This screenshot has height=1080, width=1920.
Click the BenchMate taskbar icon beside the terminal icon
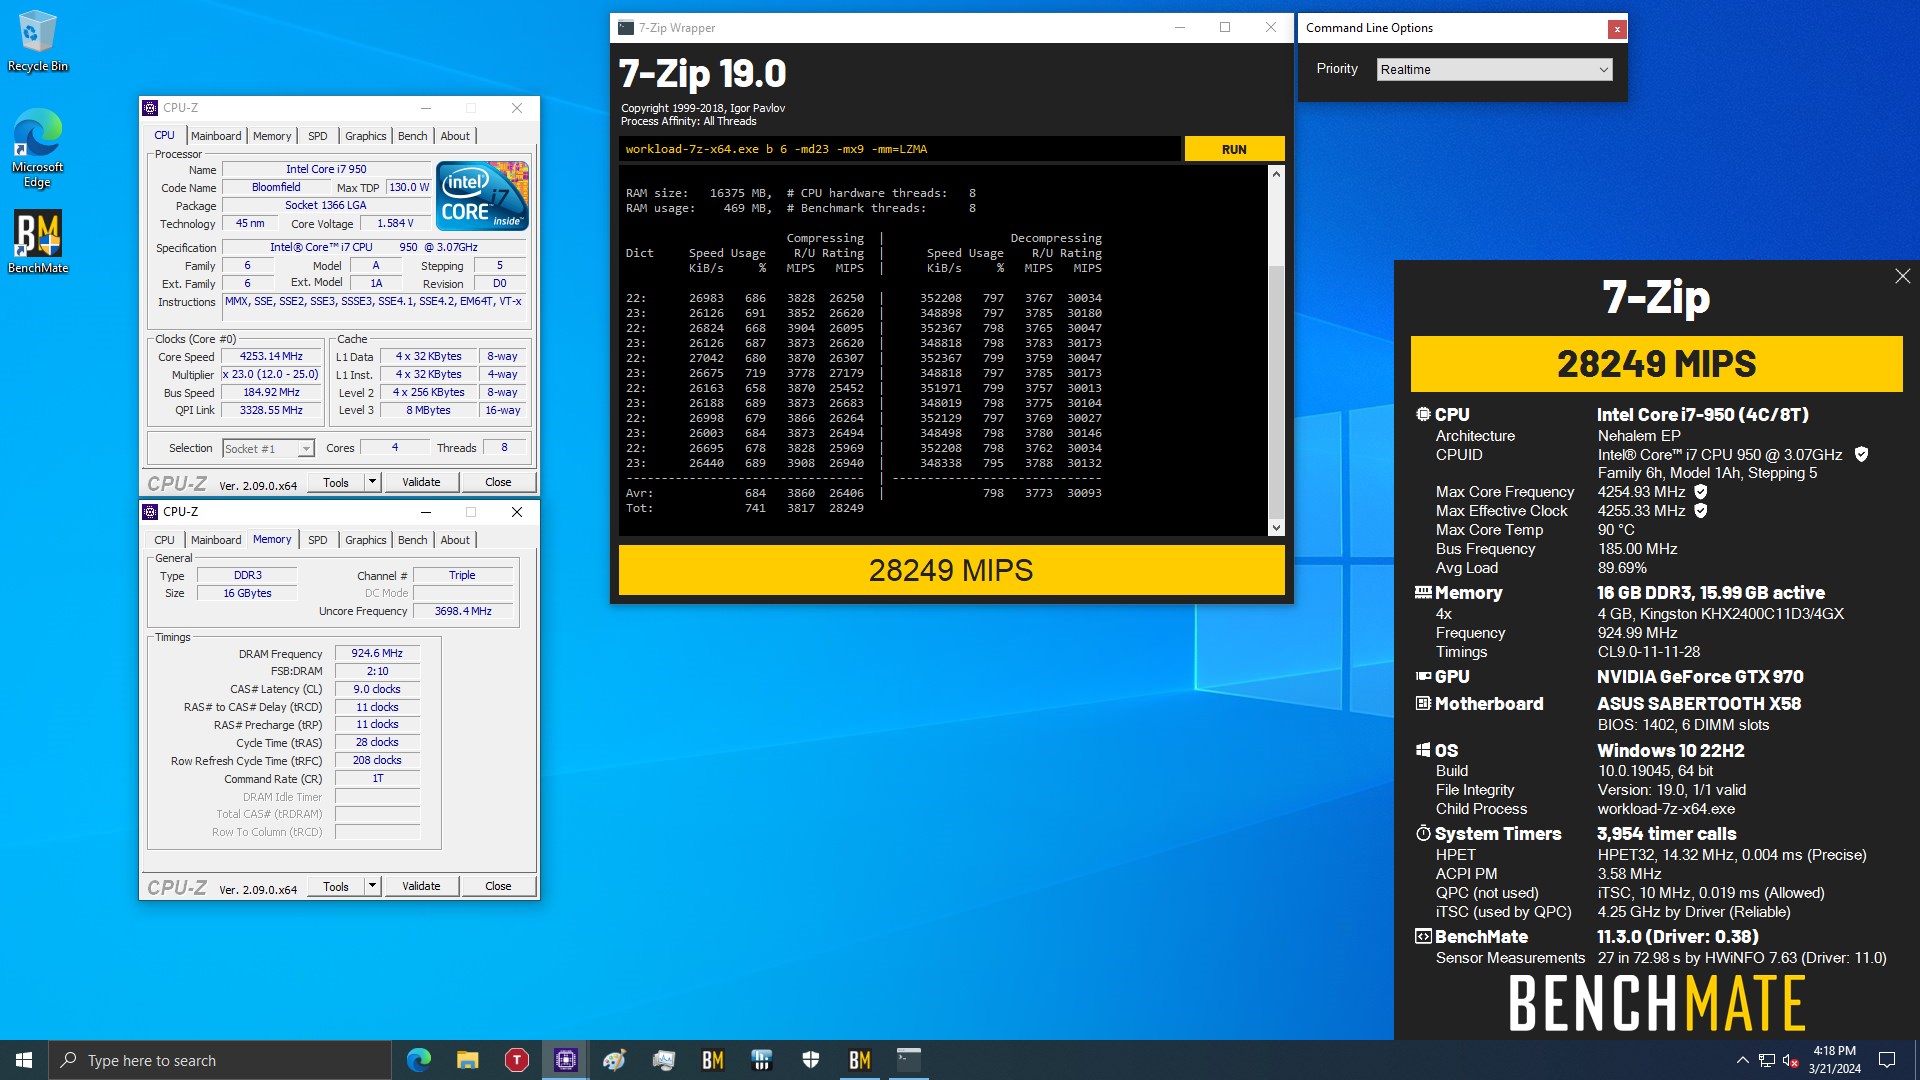[860, 1060]
